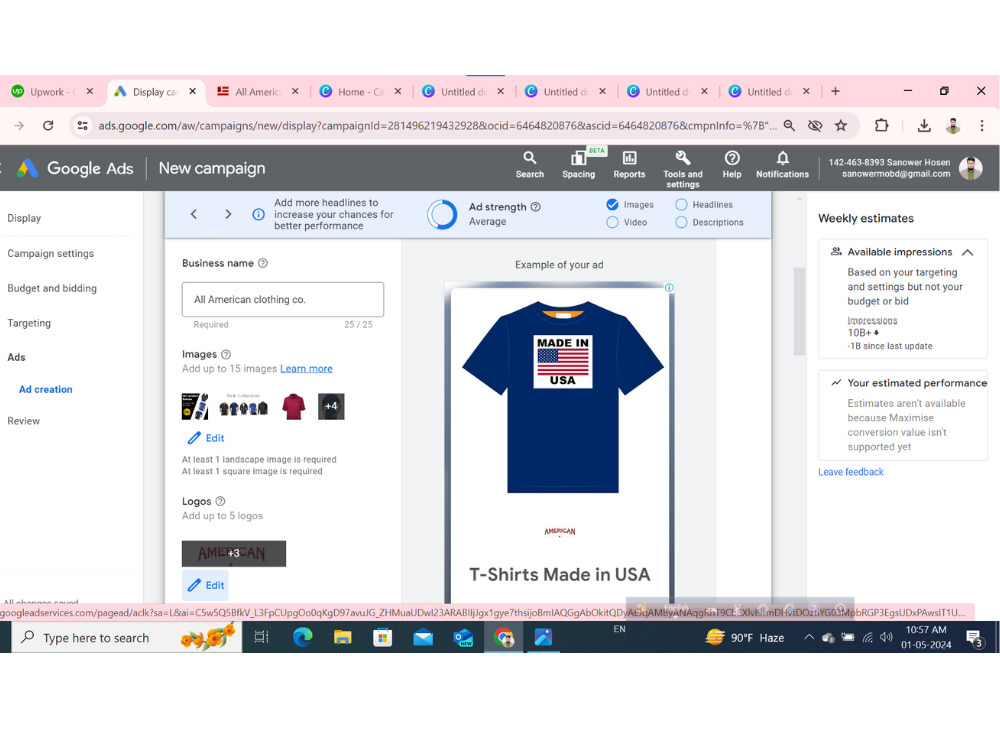Click Edit under Logos
This screenshot has width=1000, height=750.
coord(205,585)
